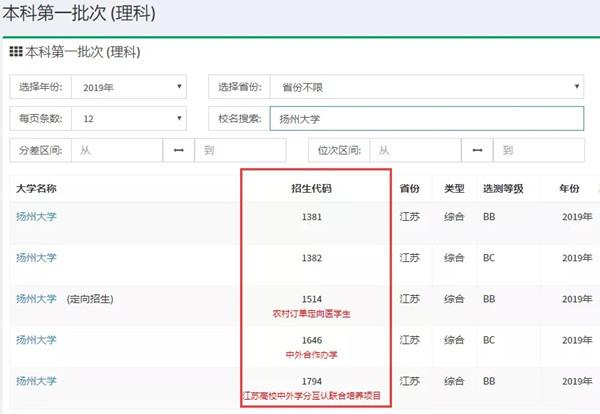Click the 位次区间 到 input field

point(539,150)
